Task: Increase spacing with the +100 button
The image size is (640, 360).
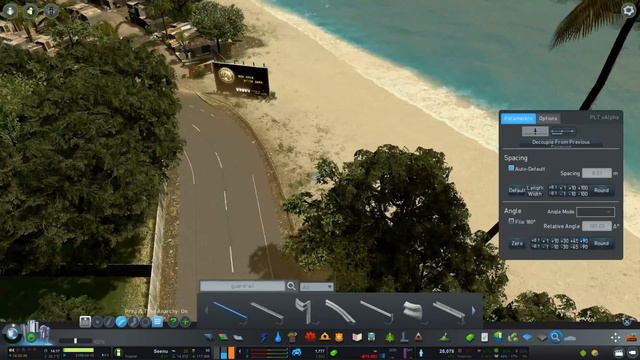Action: coord(583,188)
